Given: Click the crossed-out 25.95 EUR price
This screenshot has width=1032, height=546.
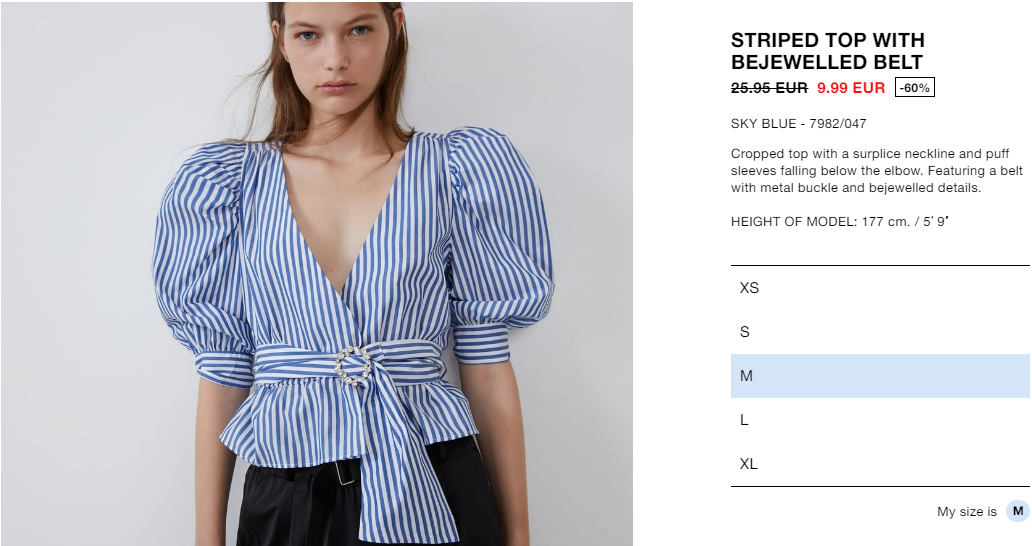Looking at the screenshot, I should pos(769,87).
